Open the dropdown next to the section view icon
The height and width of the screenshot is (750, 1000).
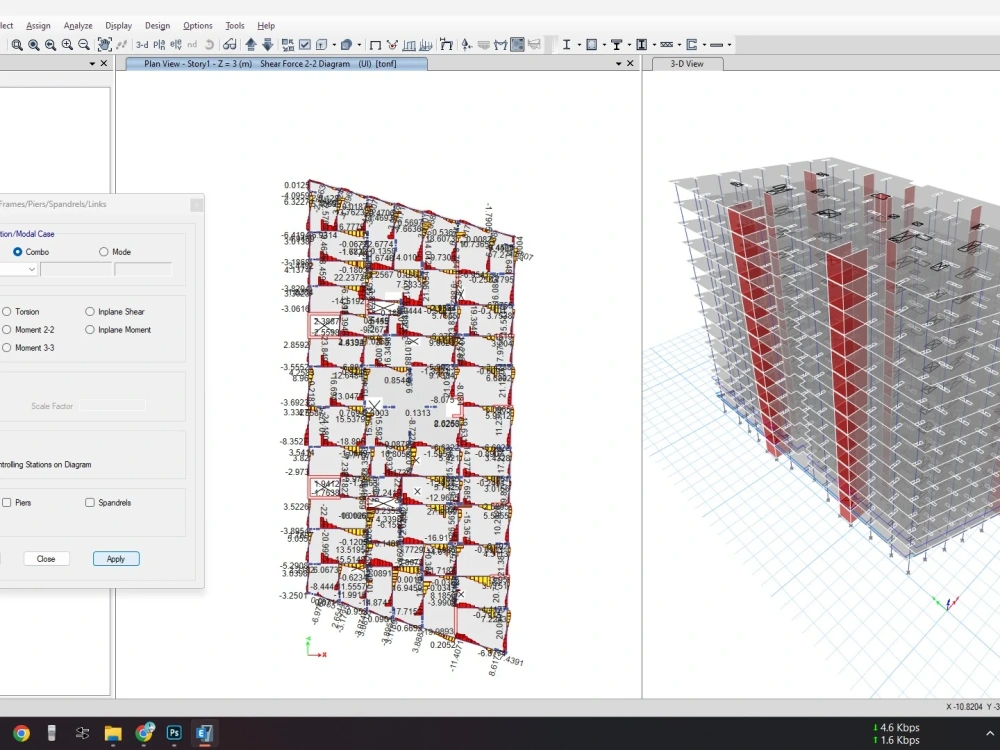point(360,44)
